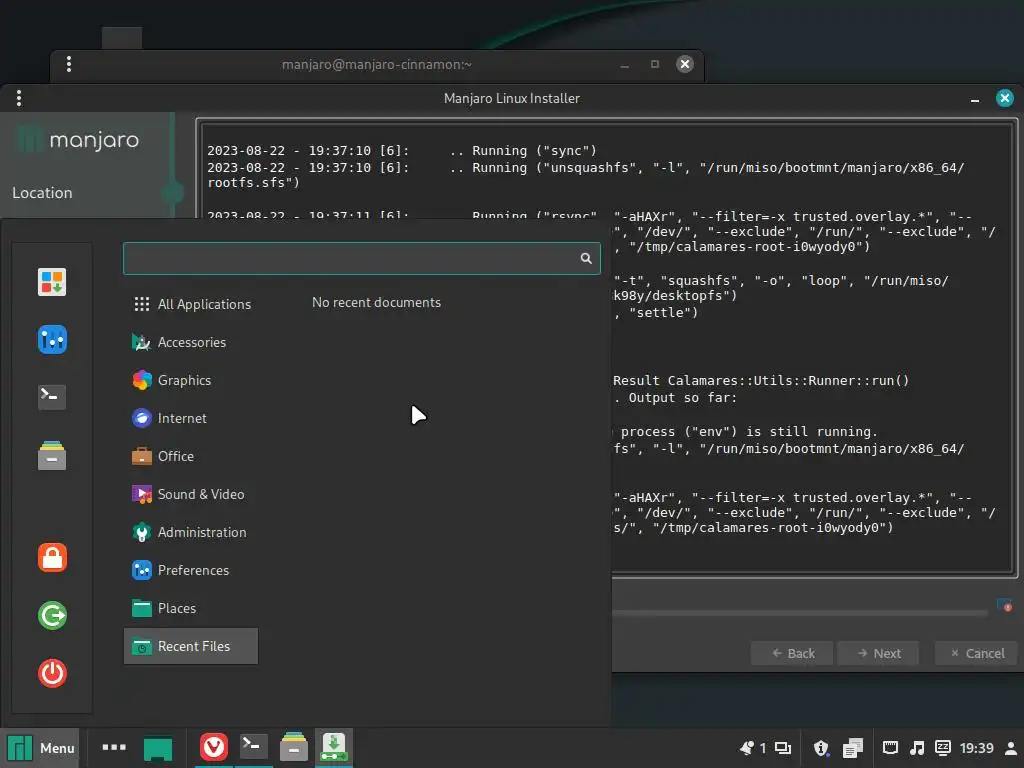Click the red power off button
This screenshot has width=1024, height=768.
[52, 673]
